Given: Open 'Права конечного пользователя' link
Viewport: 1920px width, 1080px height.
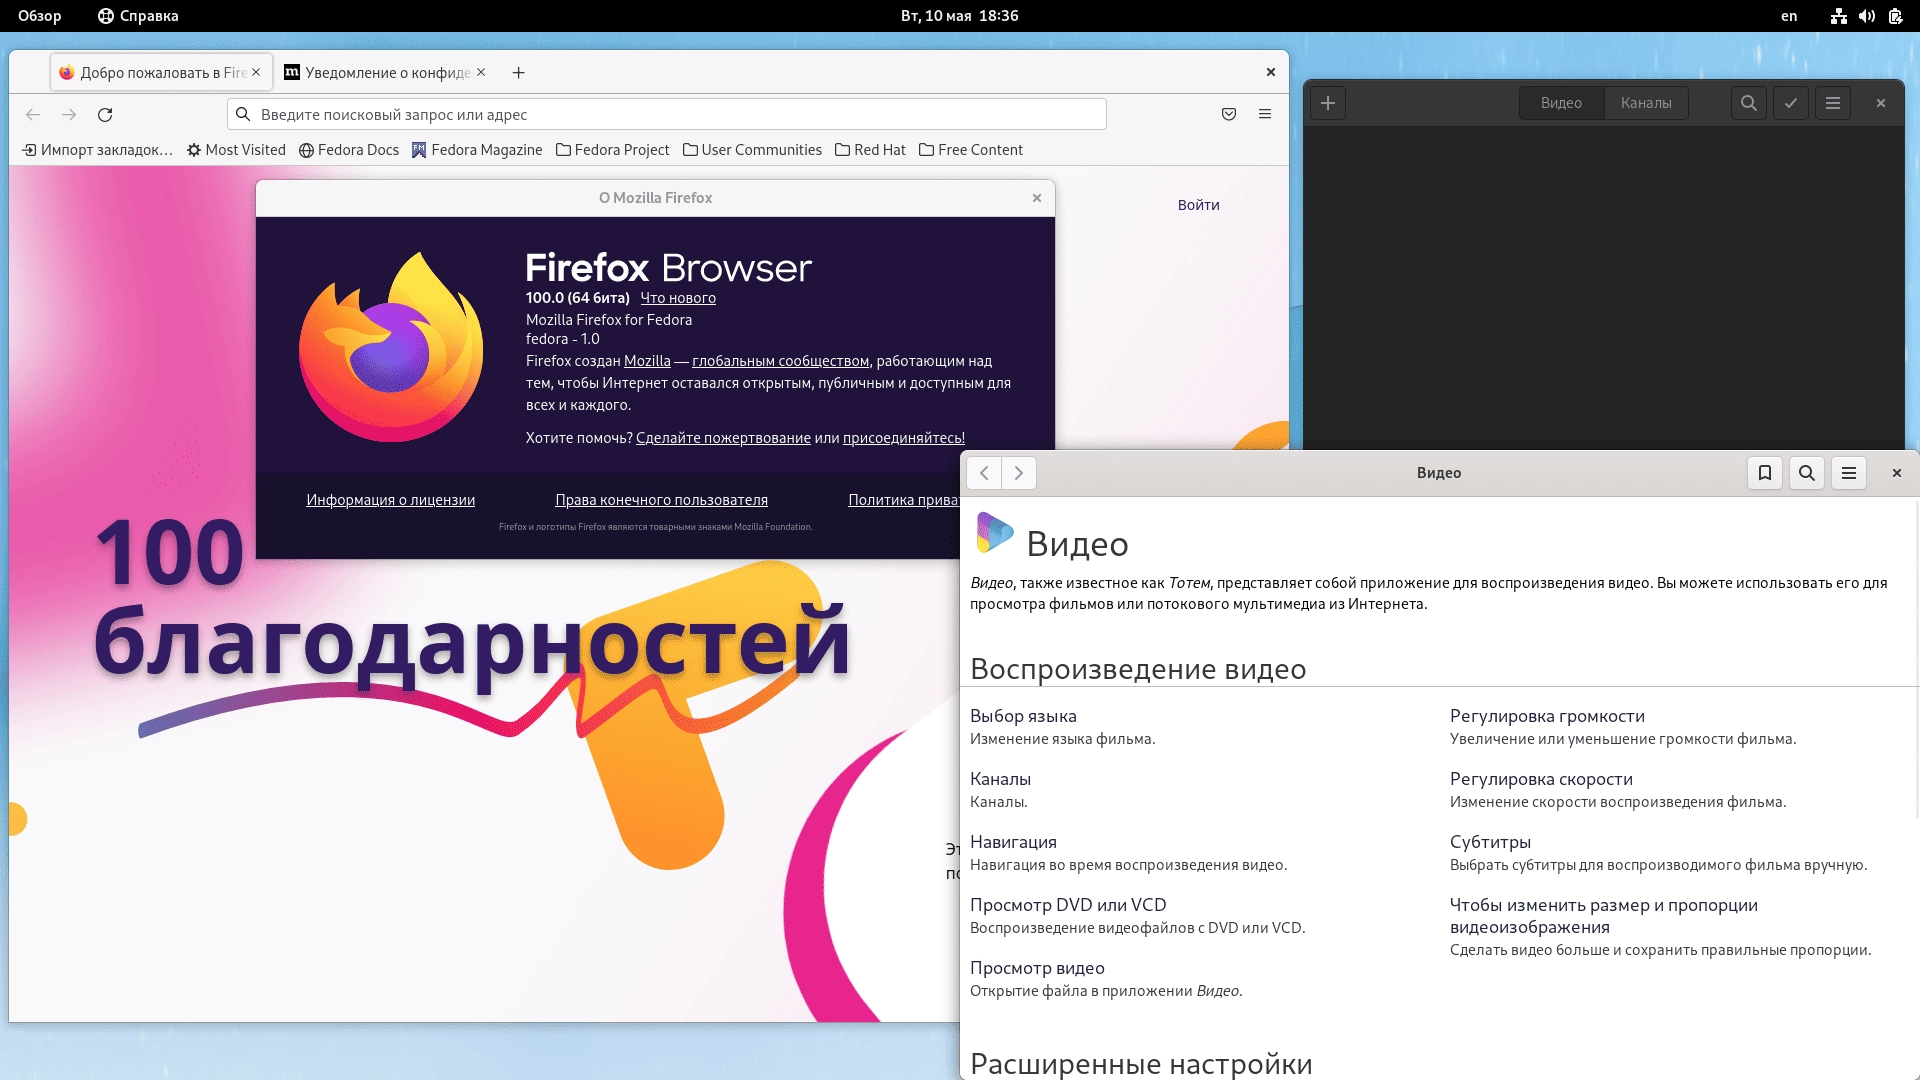Looking at the screenshot, I should pyautogui.click(x=662, y=500).
